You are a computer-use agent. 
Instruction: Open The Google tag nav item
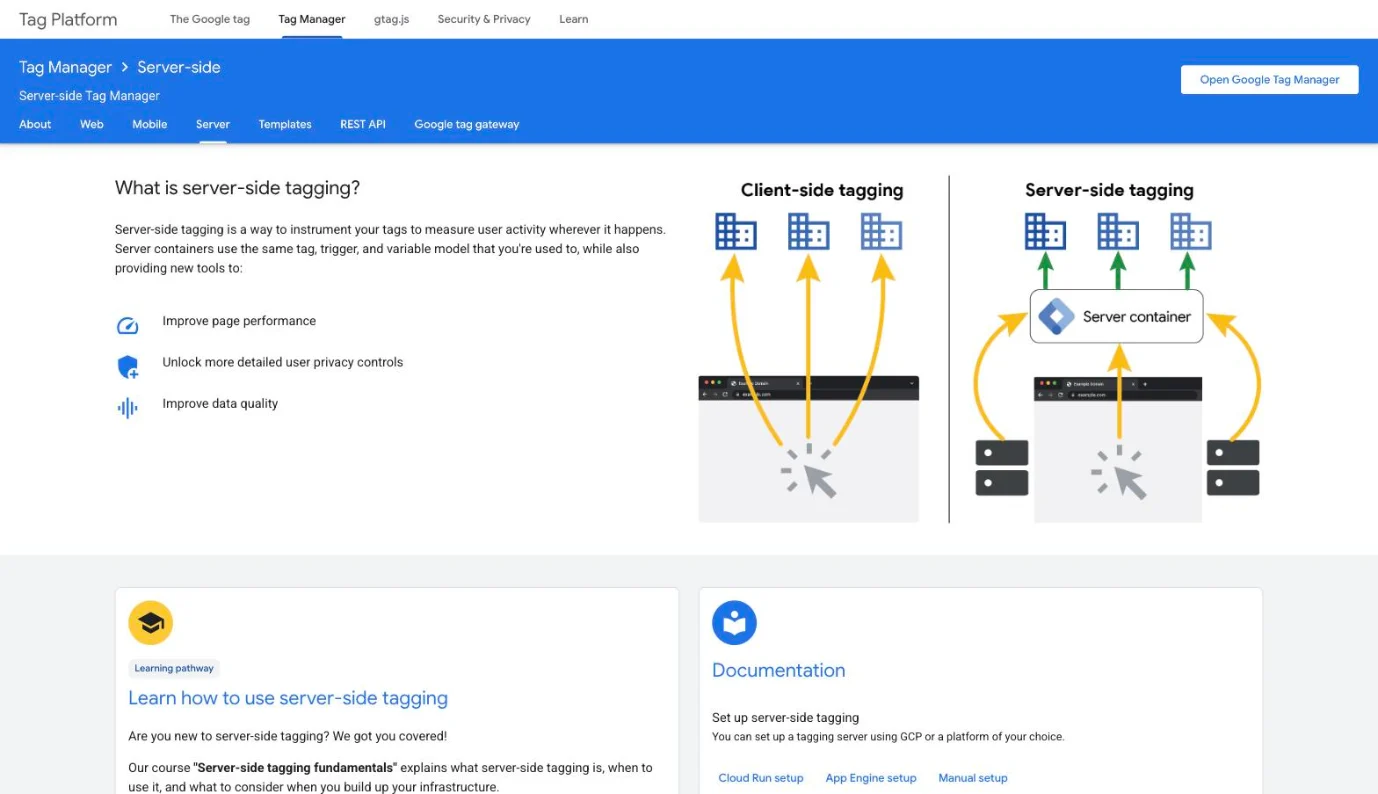click(210, 19)
